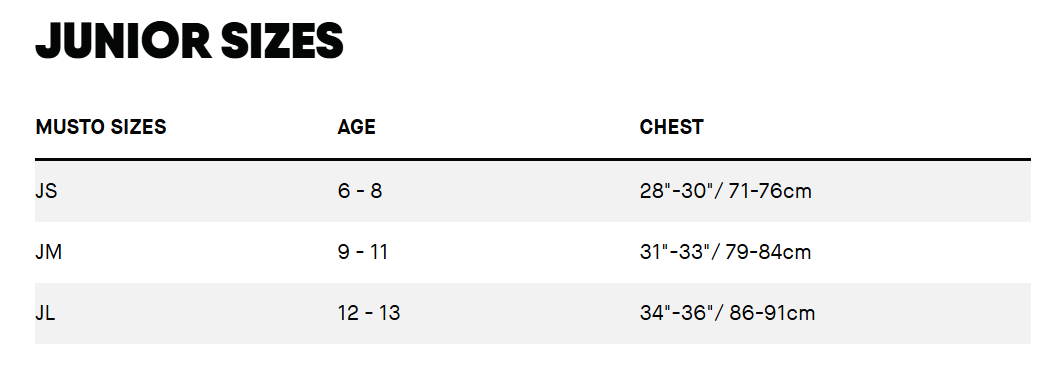Screen dimensions: 1060x376
Task: Click the AGE column header
Action: tap(356, 127)
